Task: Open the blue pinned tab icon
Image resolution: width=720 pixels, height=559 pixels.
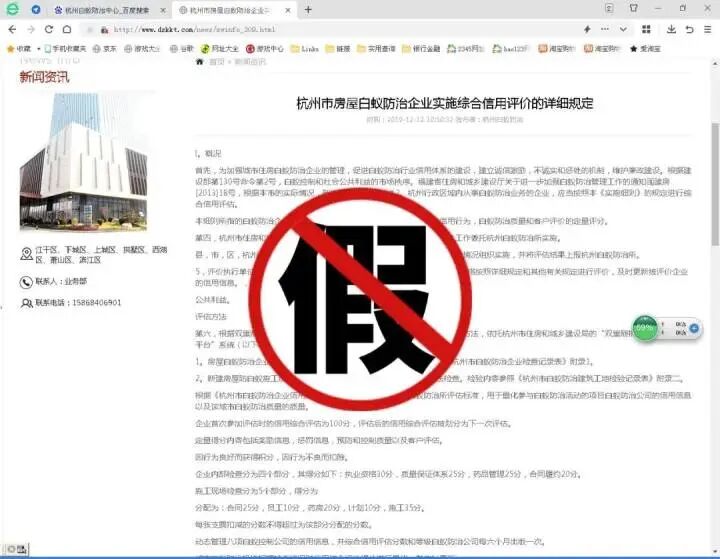Action: pyautogui.click(x=36, y=9)
